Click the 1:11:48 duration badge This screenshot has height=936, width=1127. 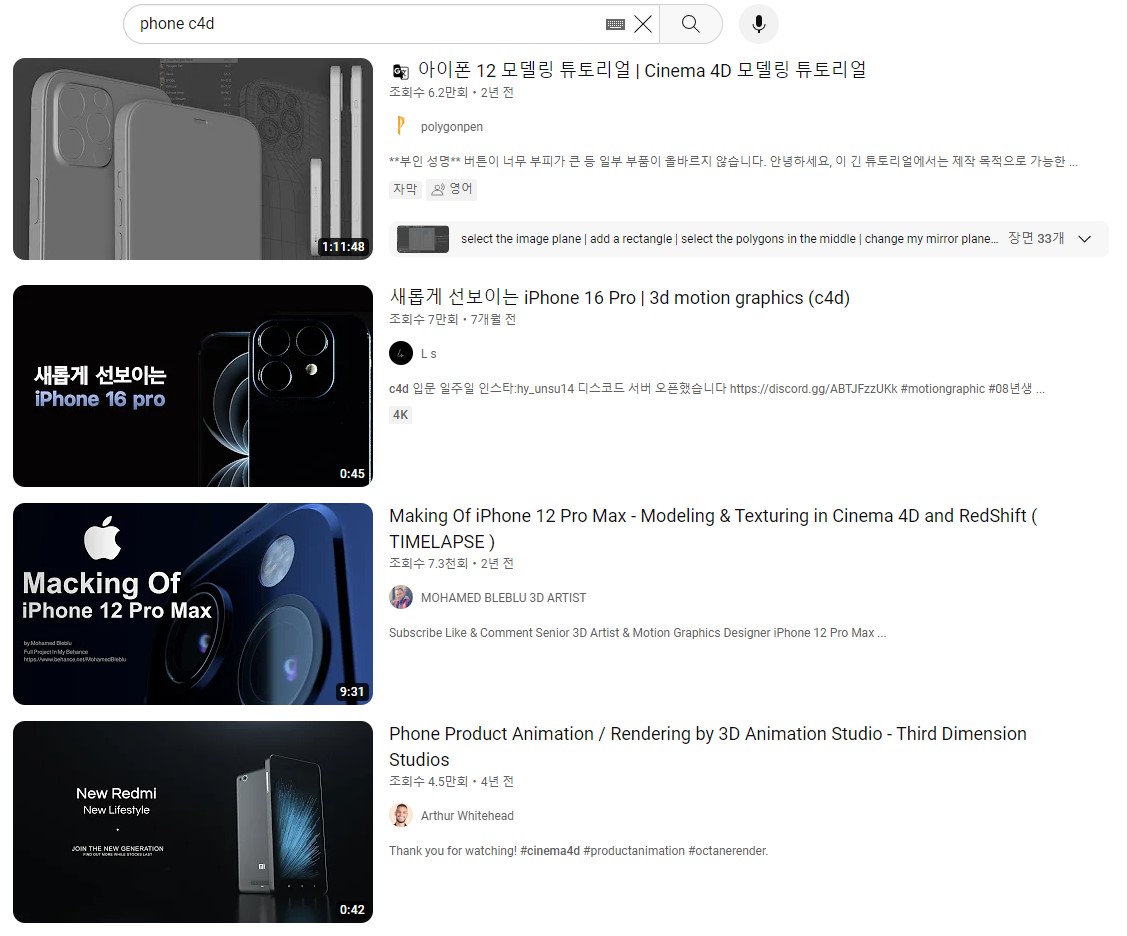tap(343, 247)
